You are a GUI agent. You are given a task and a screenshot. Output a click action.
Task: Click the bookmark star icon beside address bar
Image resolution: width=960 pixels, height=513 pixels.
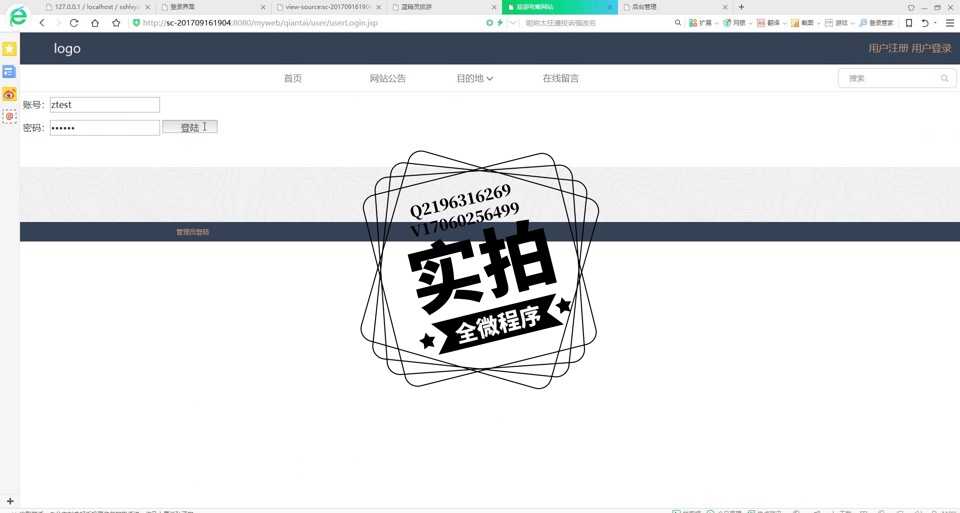click(116, 23)
